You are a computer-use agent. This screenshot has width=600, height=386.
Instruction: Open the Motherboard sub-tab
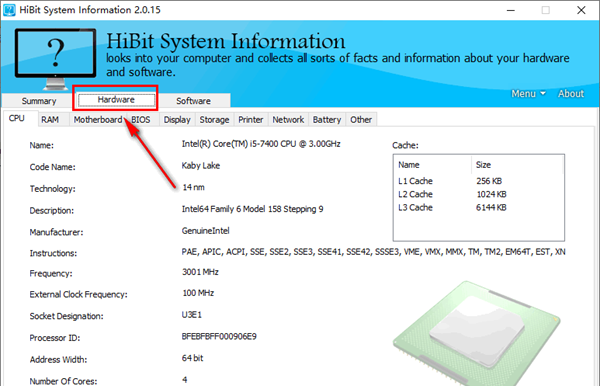(98, 120)
